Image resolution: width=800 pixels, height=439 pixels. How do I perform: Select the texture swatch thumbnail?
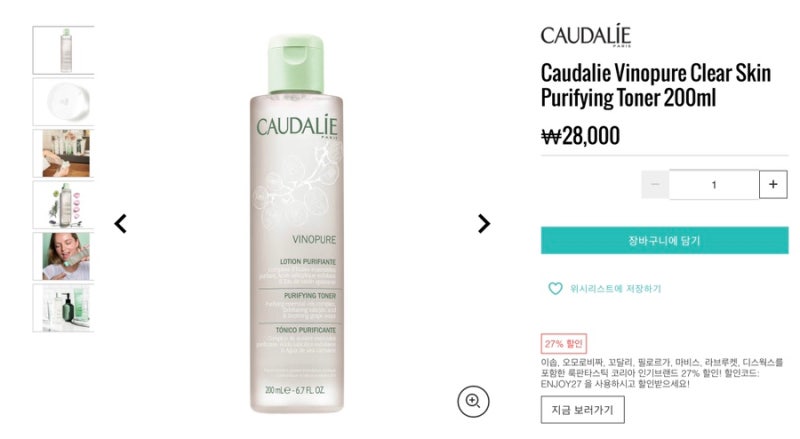tap(64, 102)
